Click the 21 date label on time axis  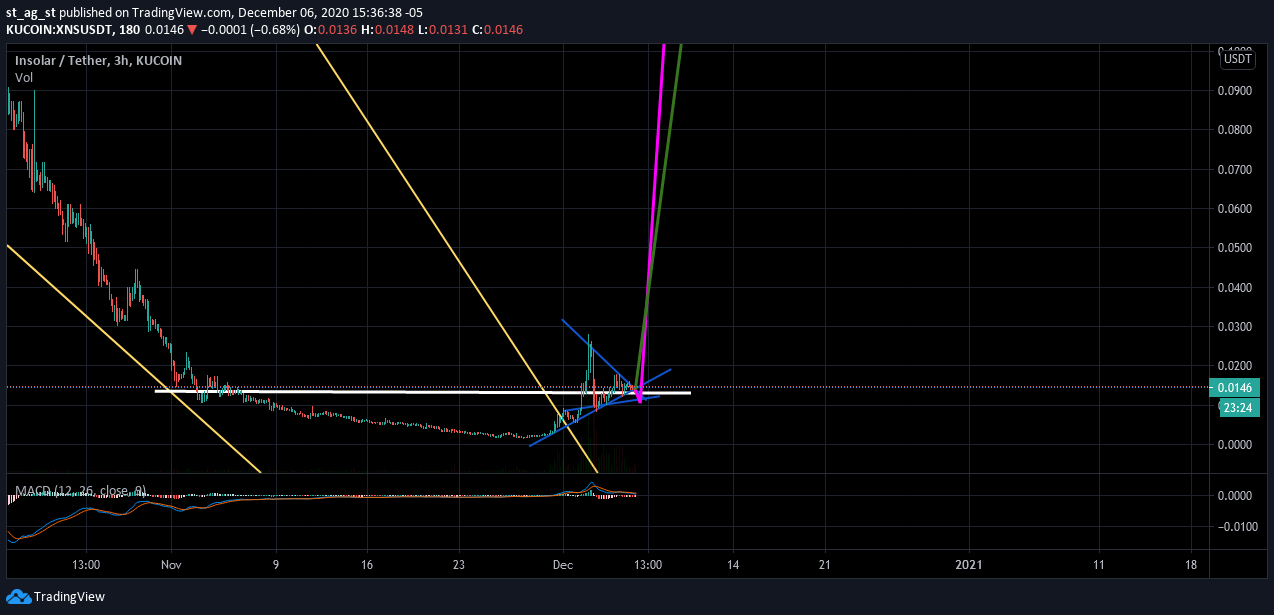click(826, 565)
